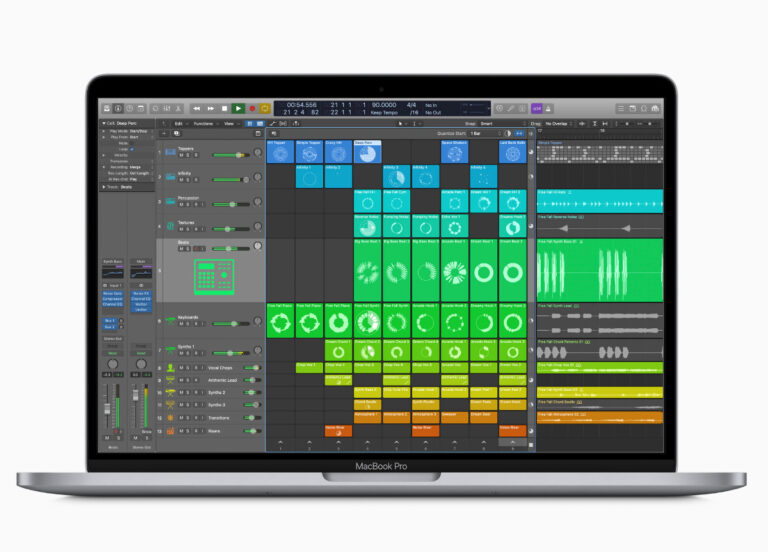Trigger the Deep Perc loop cell

click(367, 152)
